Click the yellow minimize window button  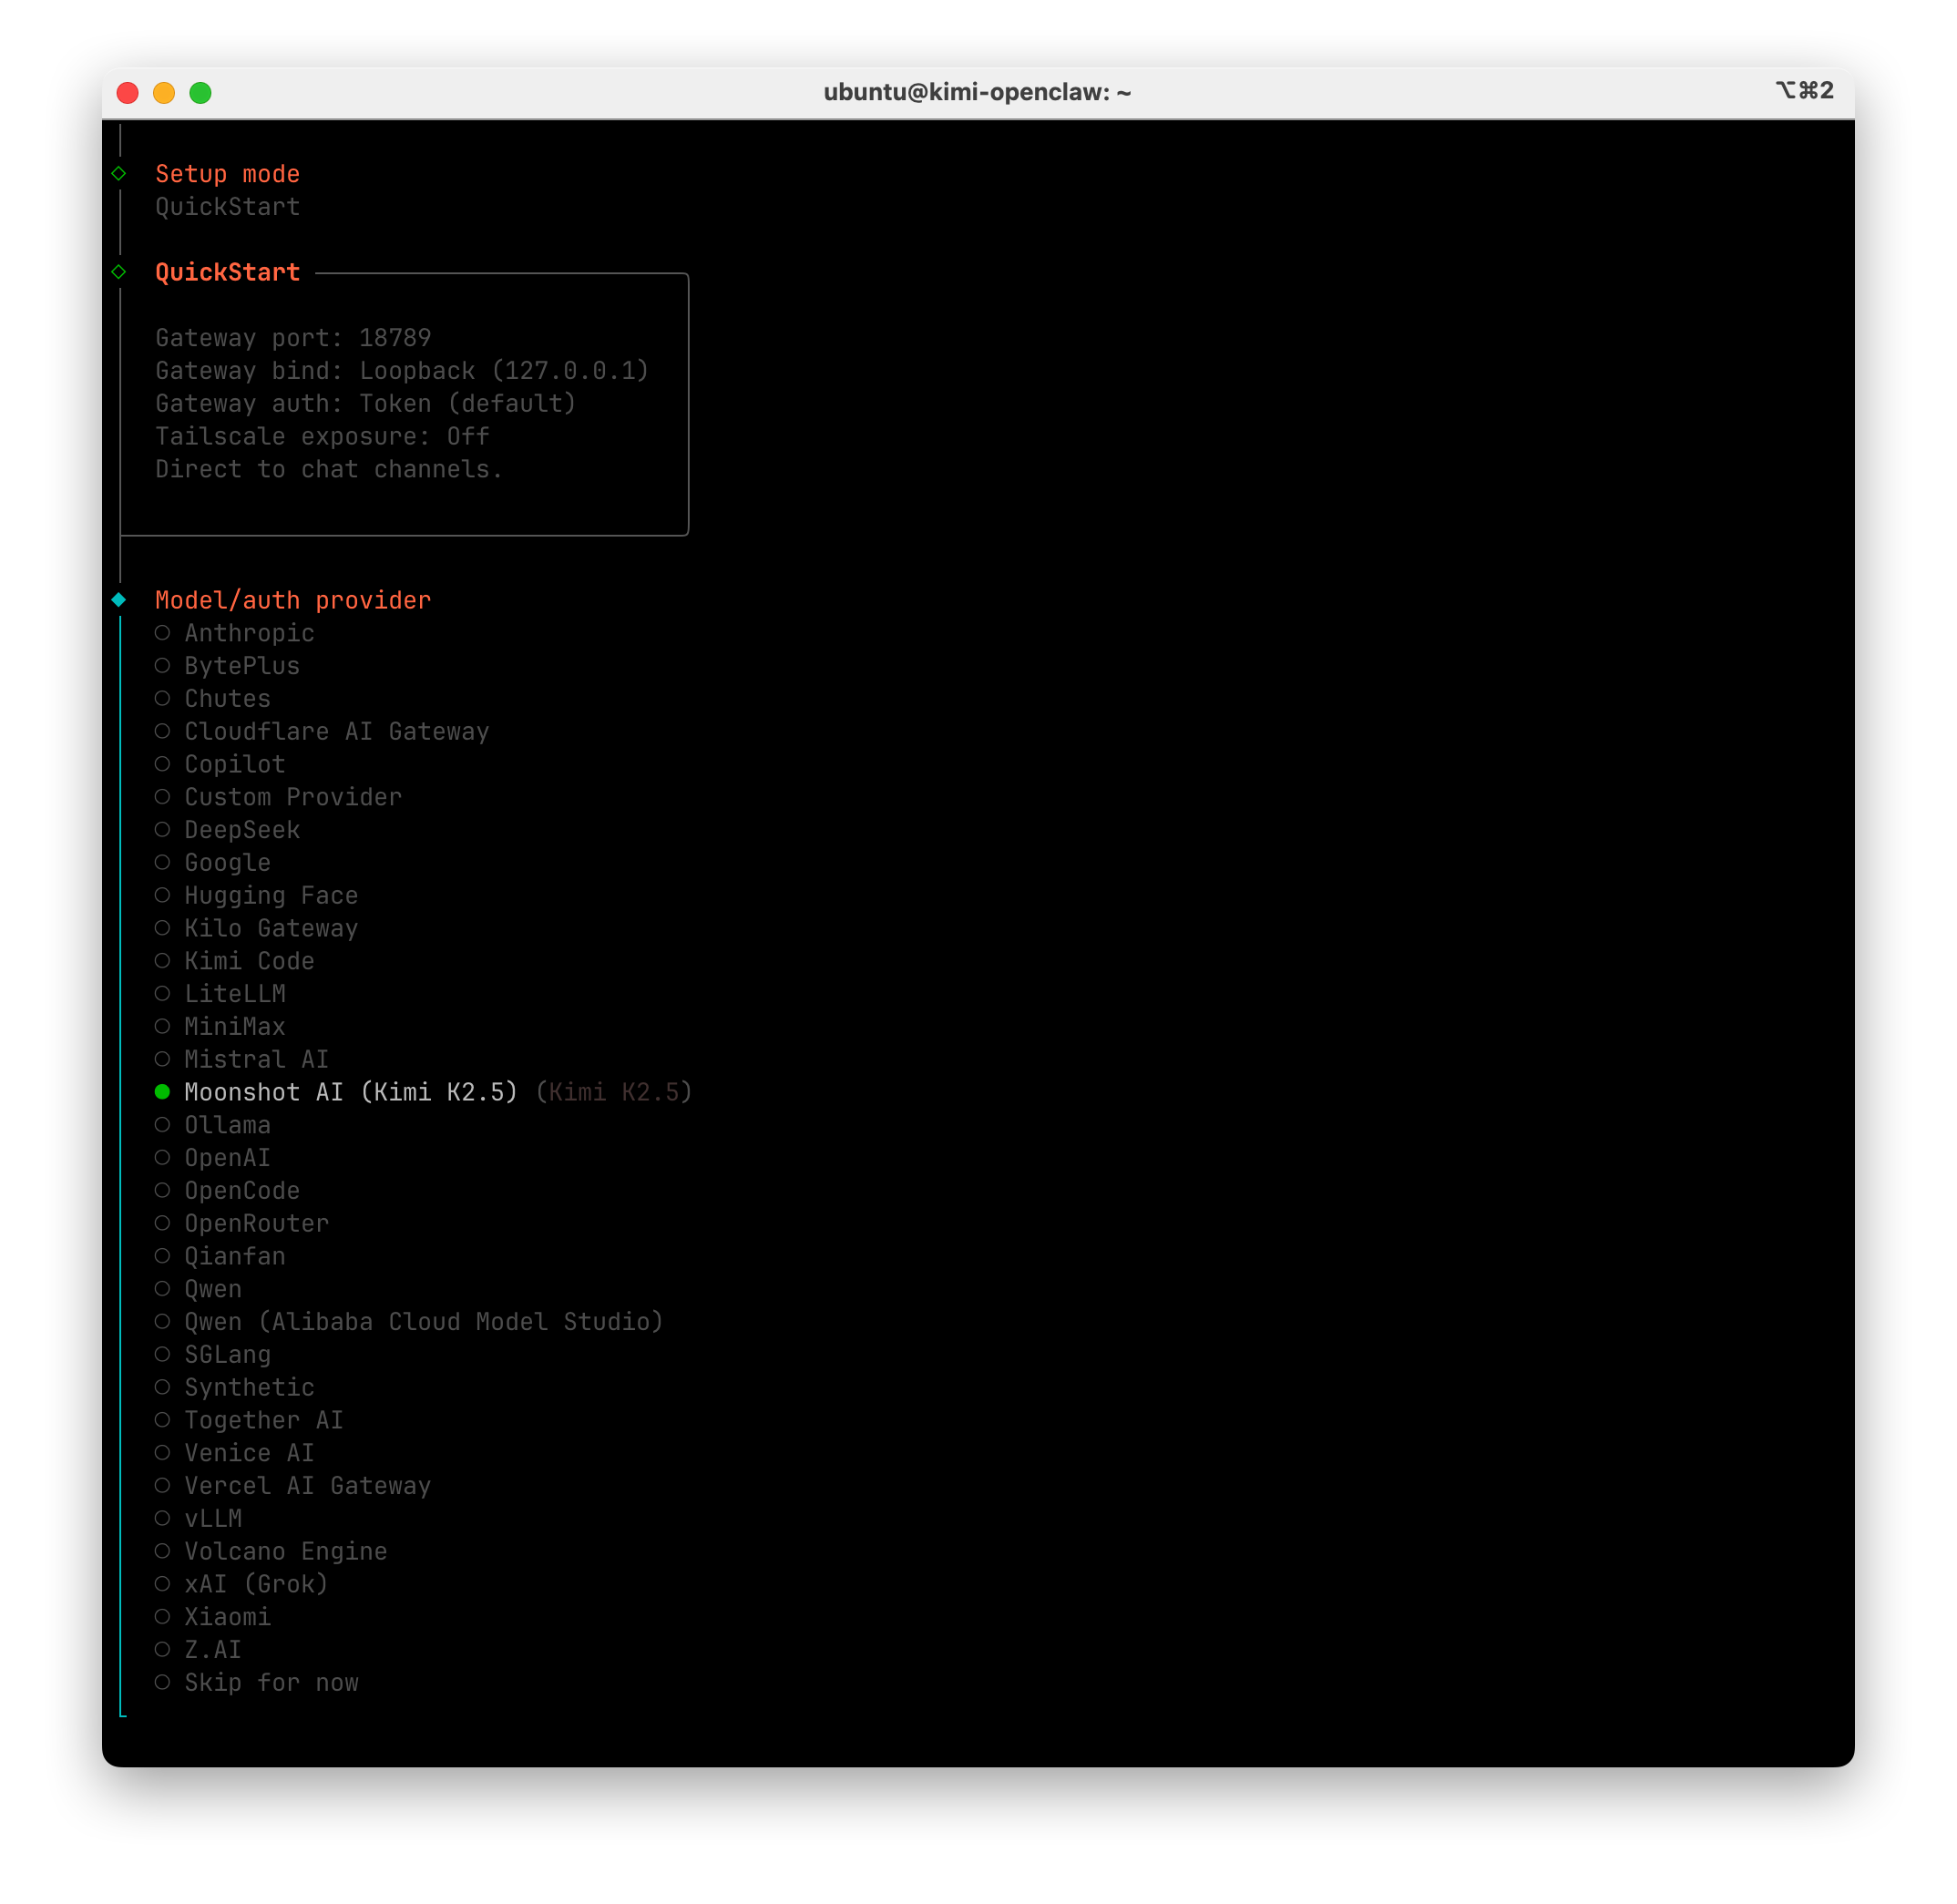tap(164, 93)
